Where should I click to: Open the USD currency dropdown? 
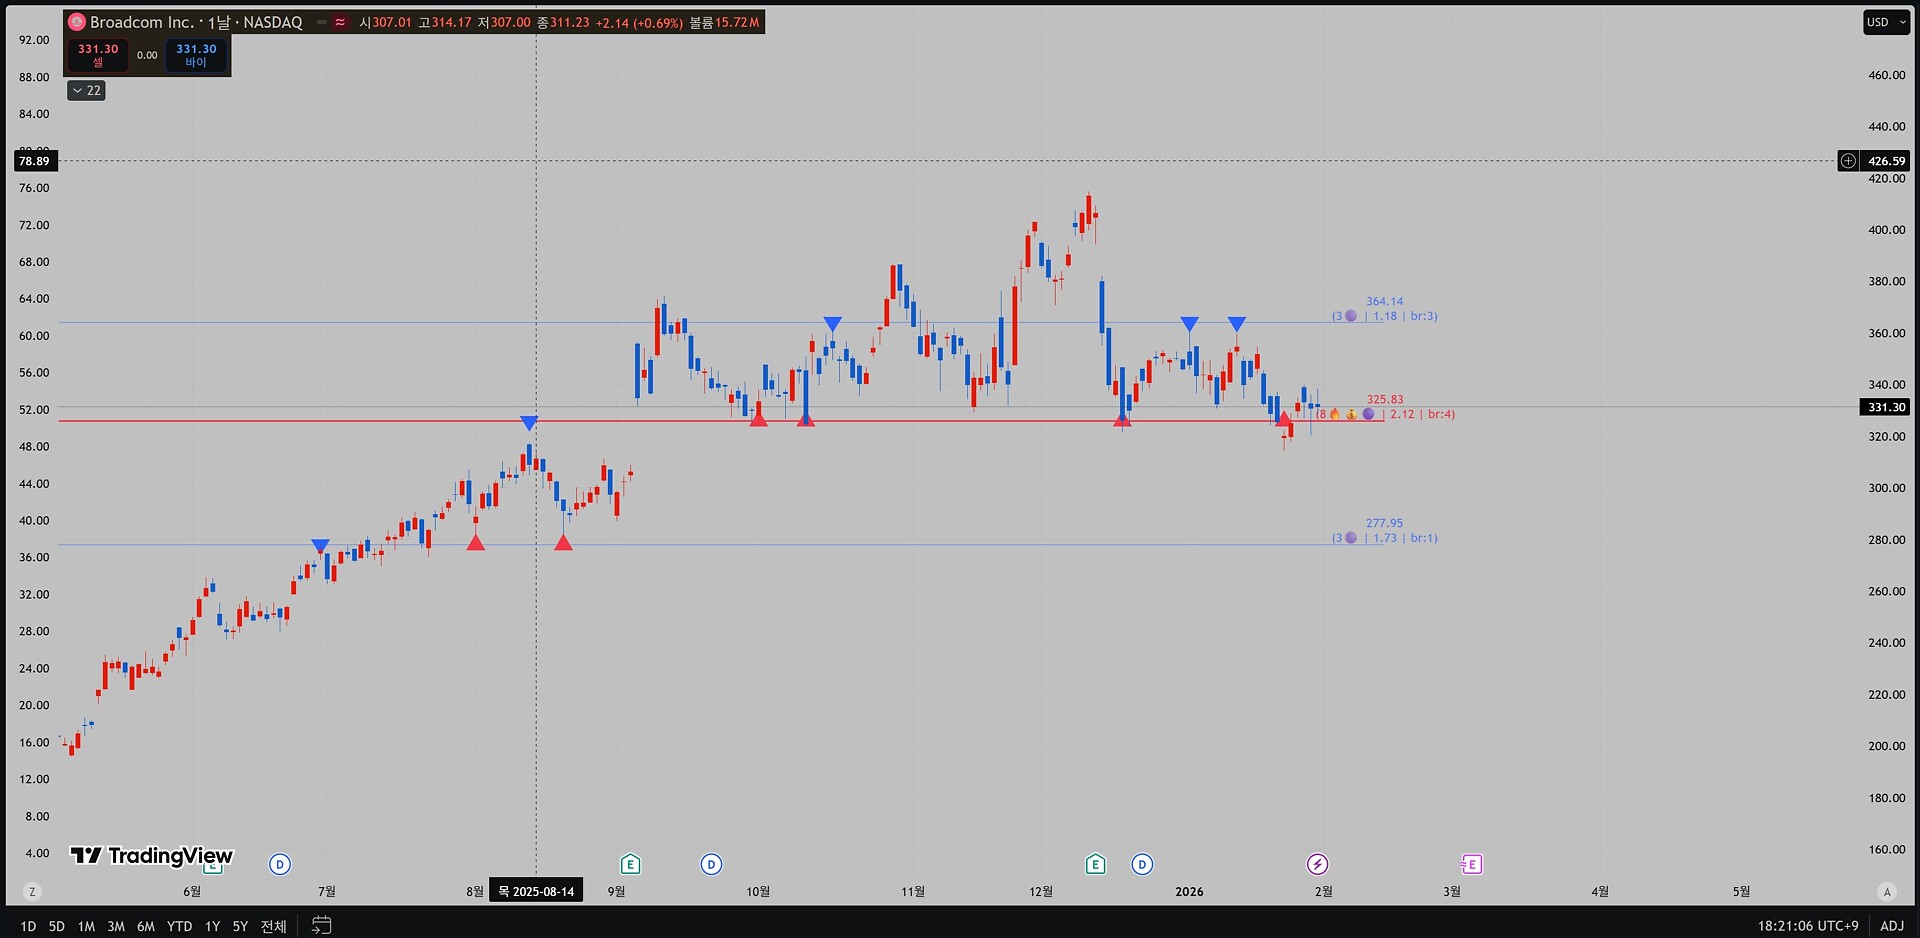[x=1886, y=22]
